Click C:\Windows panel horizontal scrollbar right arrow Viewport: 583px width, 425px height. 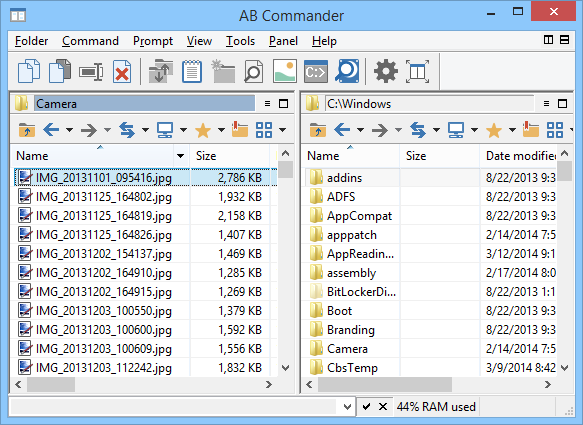[548, 384]
